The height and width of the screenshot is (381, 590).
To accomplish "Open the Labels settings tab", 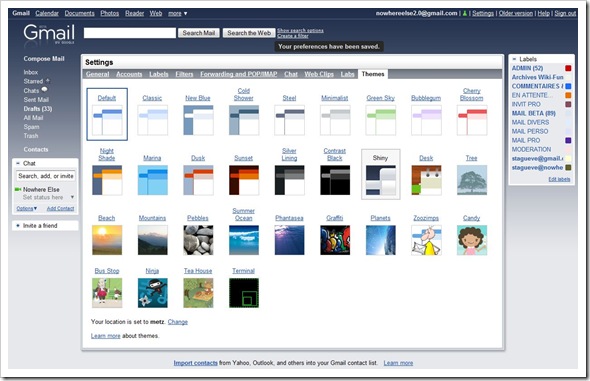I will pos(159,74).
